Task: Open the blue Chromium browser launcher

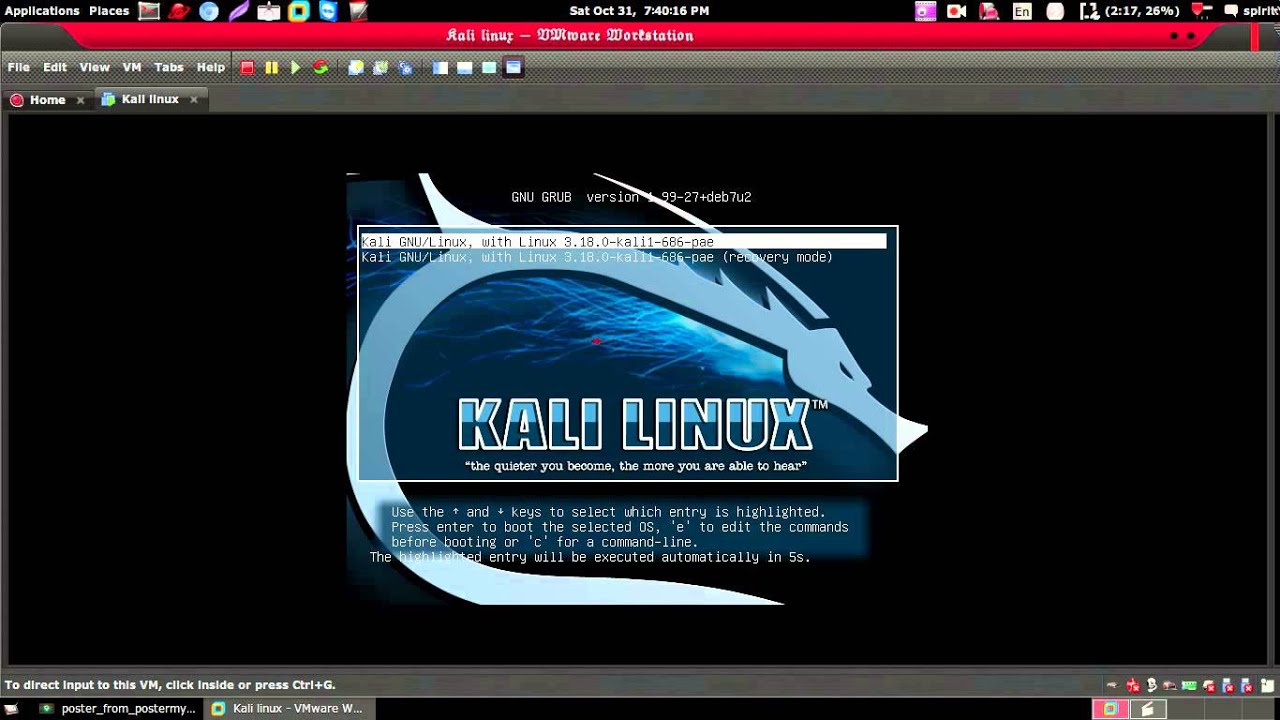Action: coord(209,11)
